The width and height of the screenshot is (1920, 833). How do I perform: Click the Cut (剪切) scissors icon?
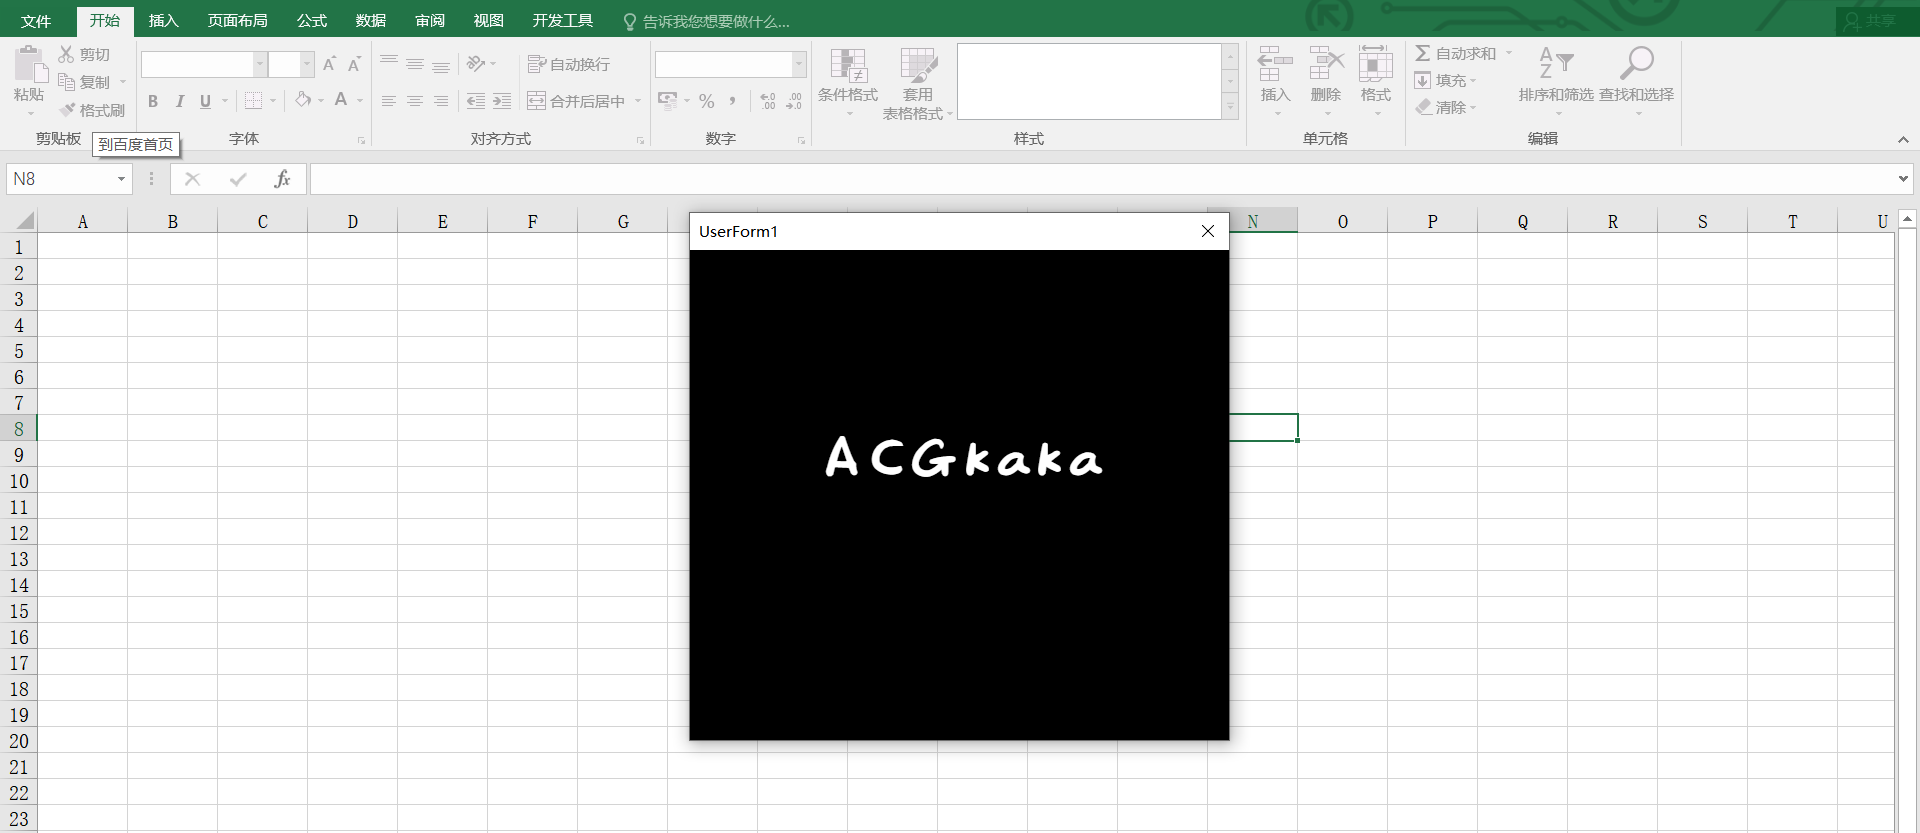(x=66, y=54)
